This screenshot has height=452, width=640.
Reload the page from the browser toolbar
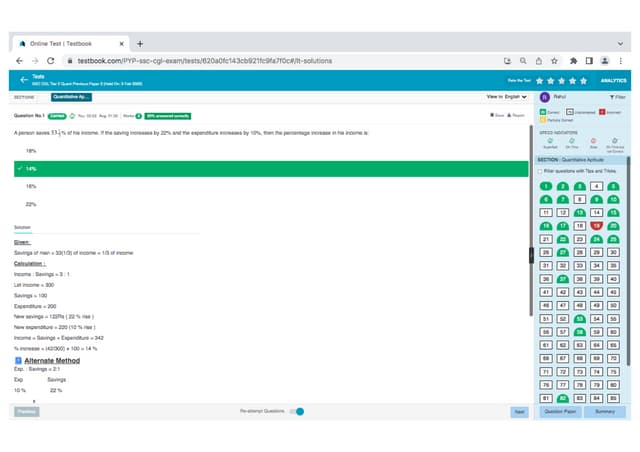point(63,61)
